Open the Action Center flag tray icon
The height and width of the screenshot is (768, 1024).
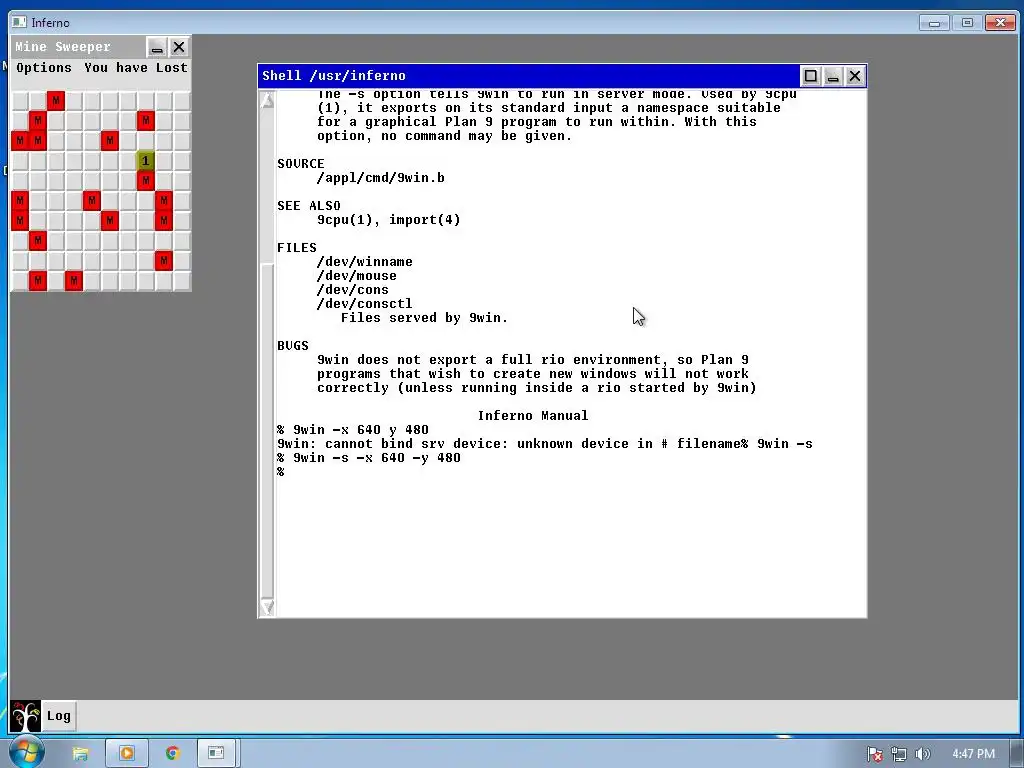point(874,754)
